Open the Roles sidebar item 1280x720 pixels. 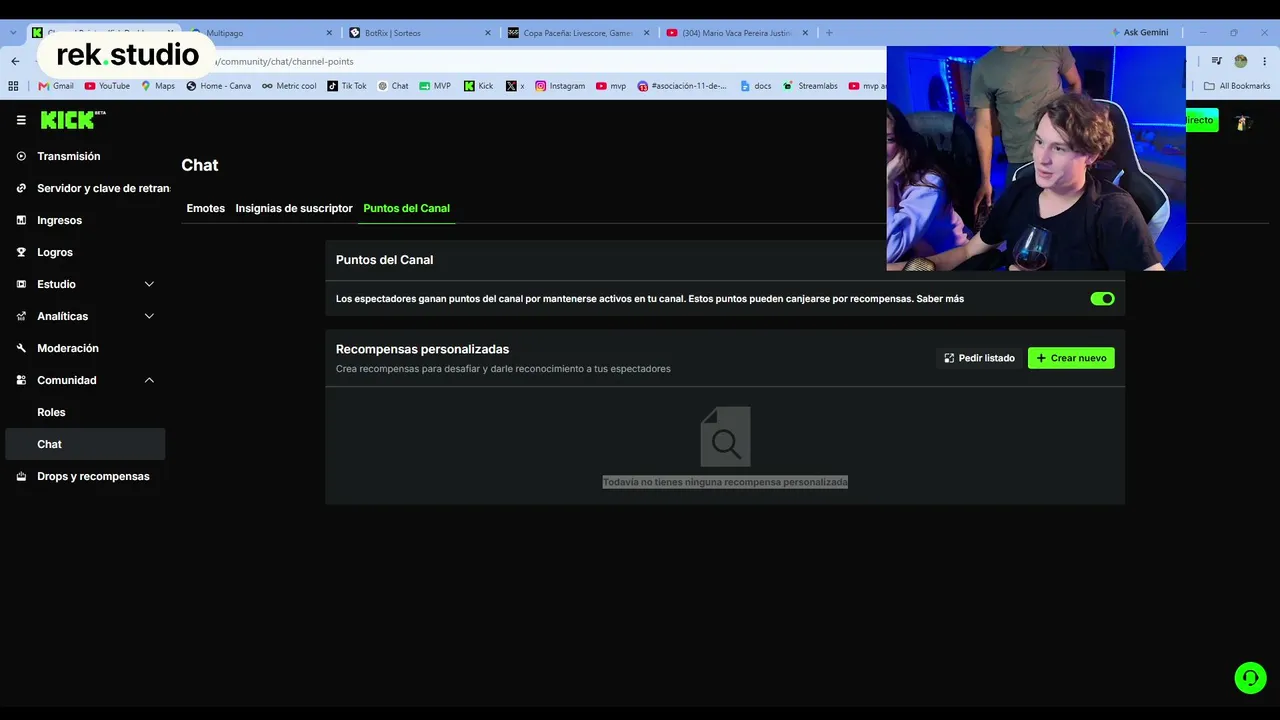coord(86,412)
